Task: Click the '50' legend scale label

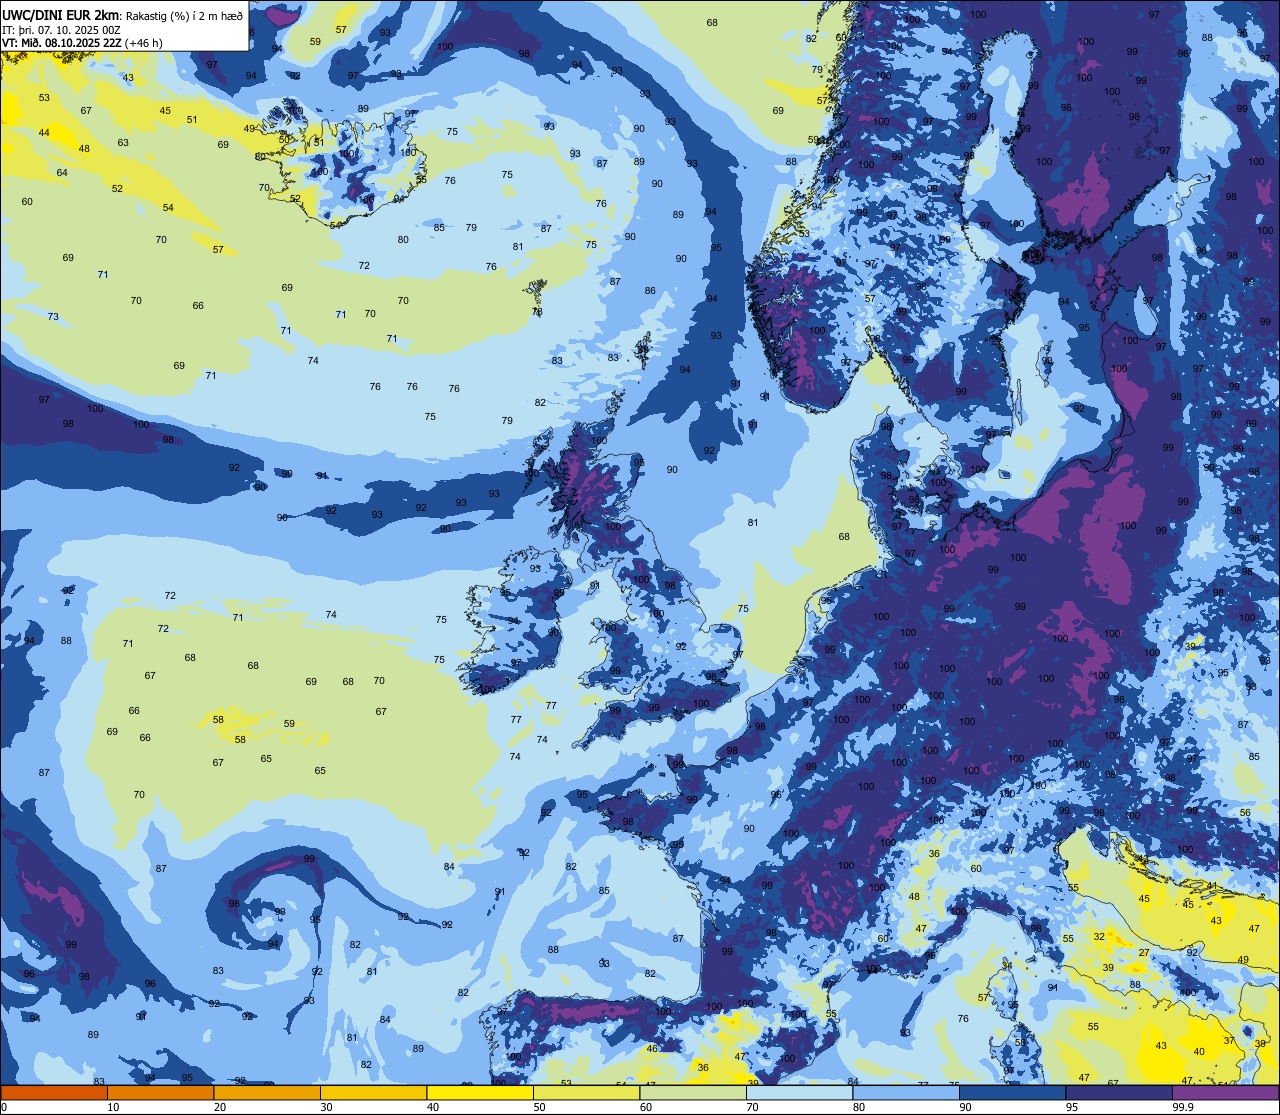Action: click(539, 1107)
